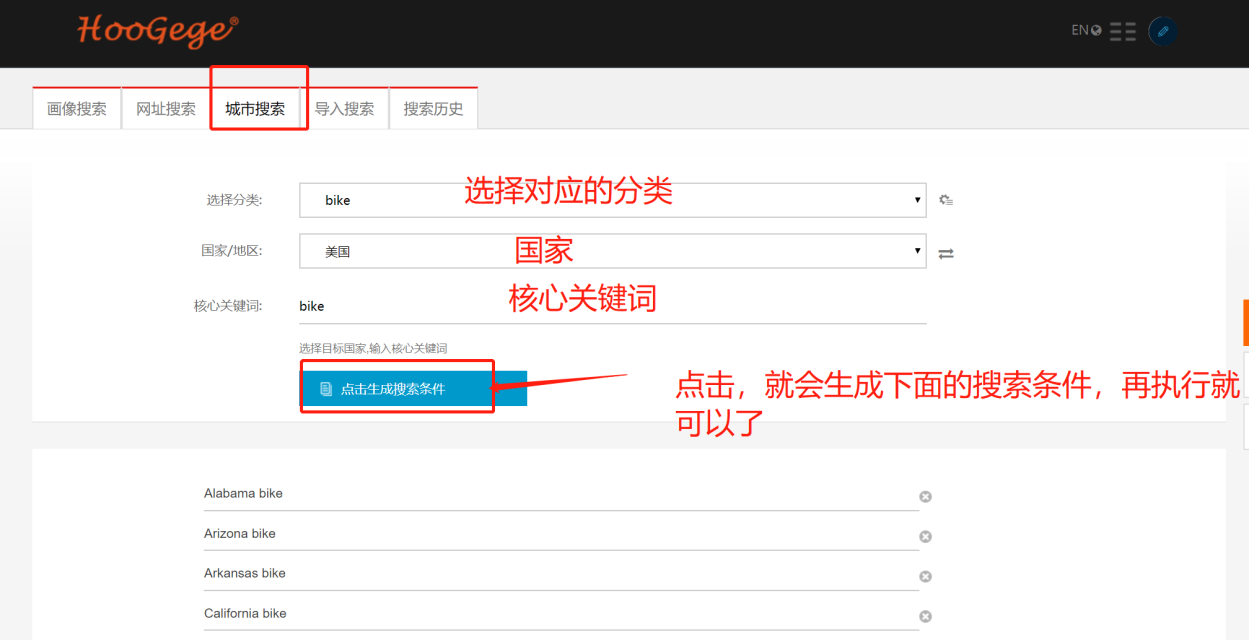The height and width of the screenshot is (640, 1249).
Task: Click the EN language globe icon
Action: click(1086, 30)
